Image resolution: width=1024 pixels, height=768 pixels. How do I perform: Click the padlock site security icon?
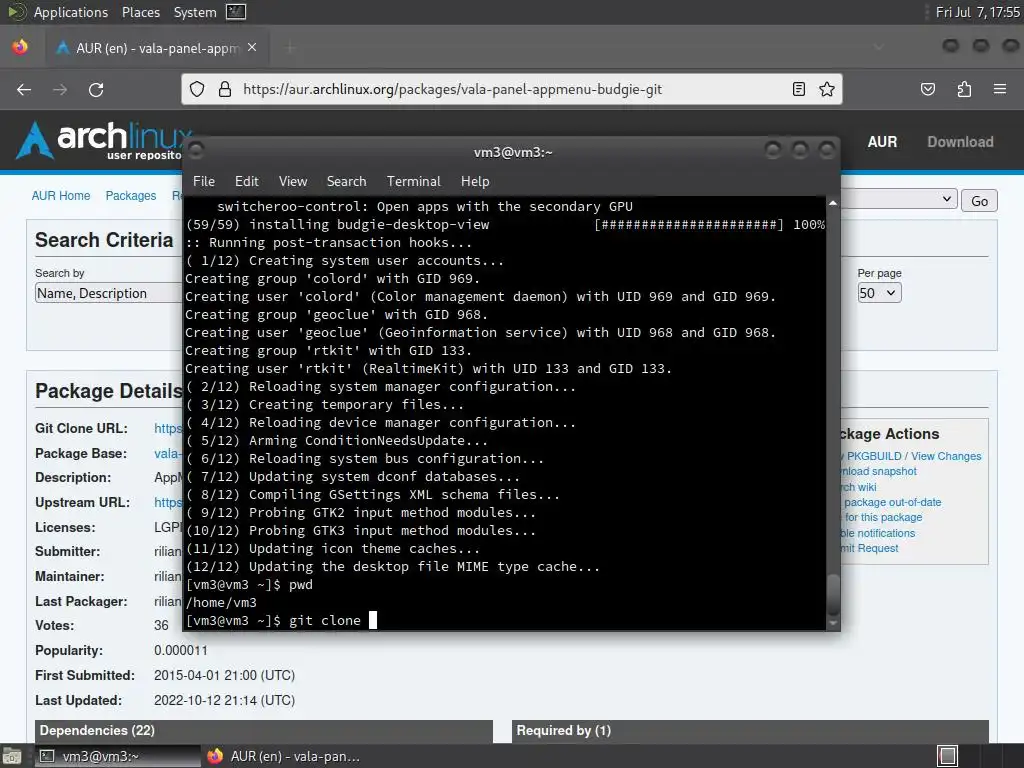click(x=225, y=89)
